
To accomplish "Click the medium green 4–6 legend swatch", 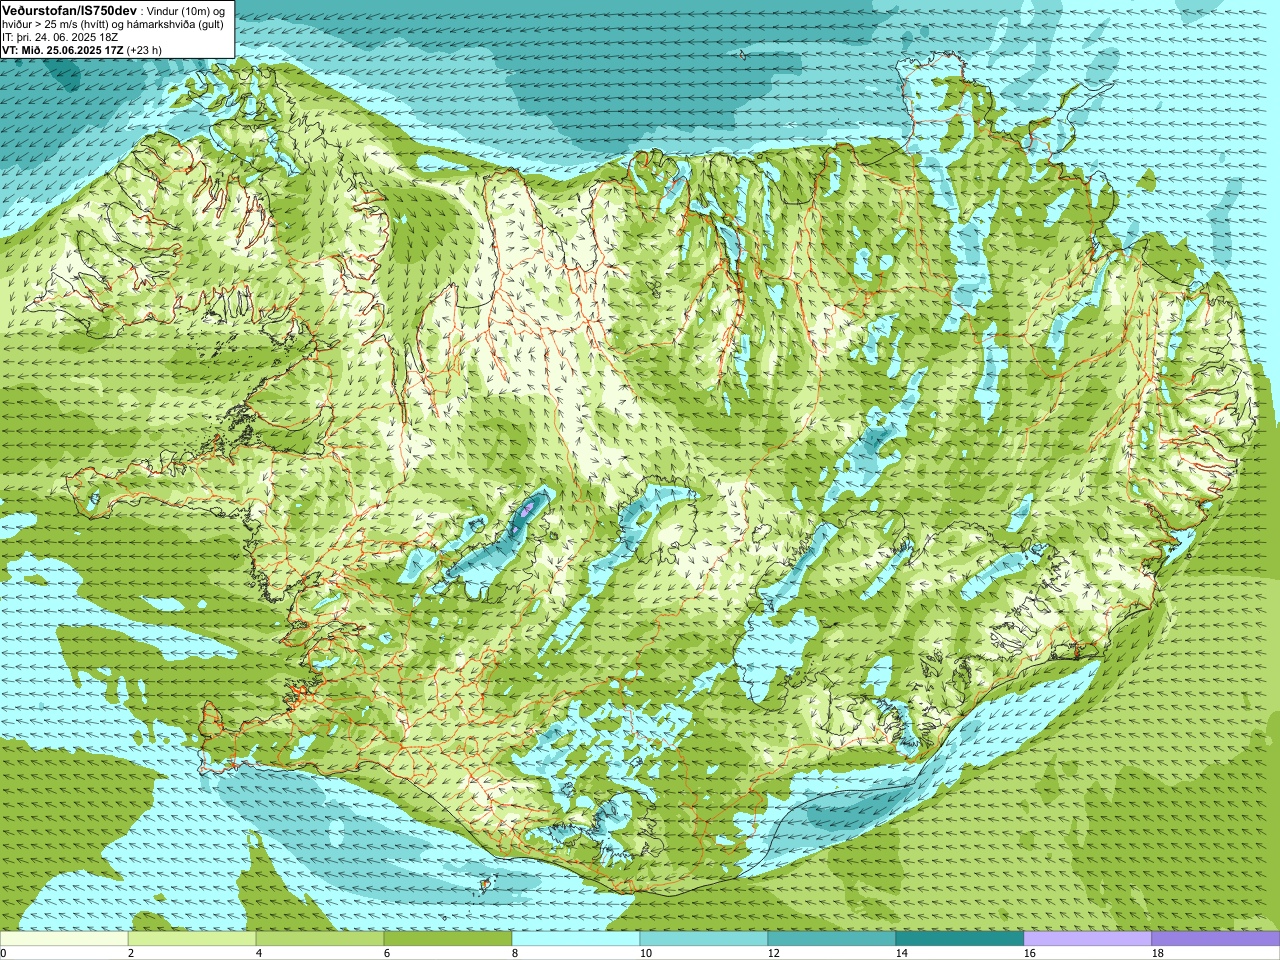I will [x=320, y=939].
